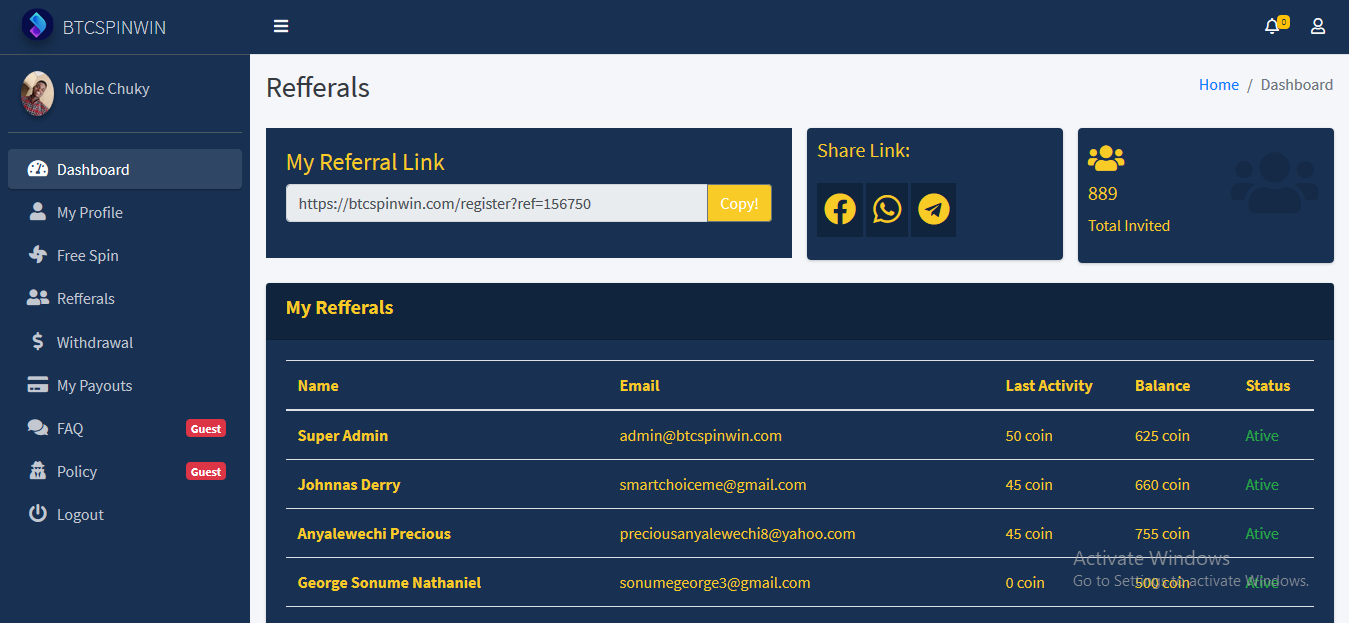
Task: Share referral link on Facebook
Action: (840, 209)
